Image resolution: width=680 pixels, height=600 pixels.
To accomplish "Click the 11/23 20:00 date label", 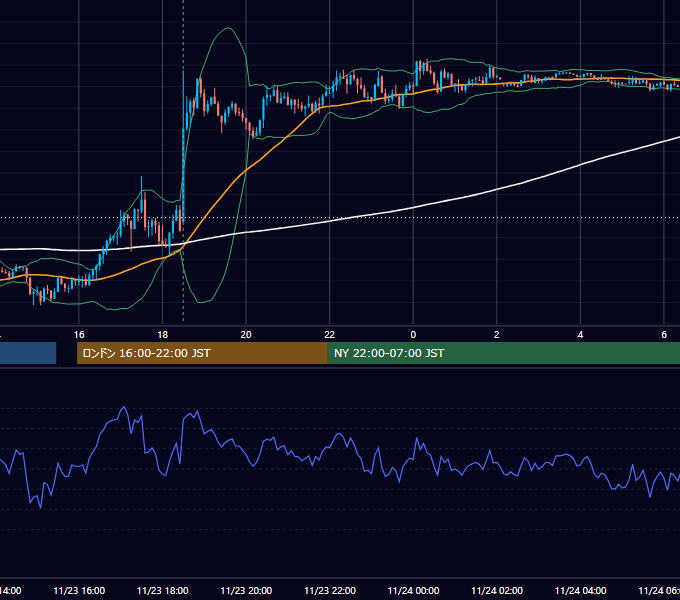I will [x=246, y=590].
